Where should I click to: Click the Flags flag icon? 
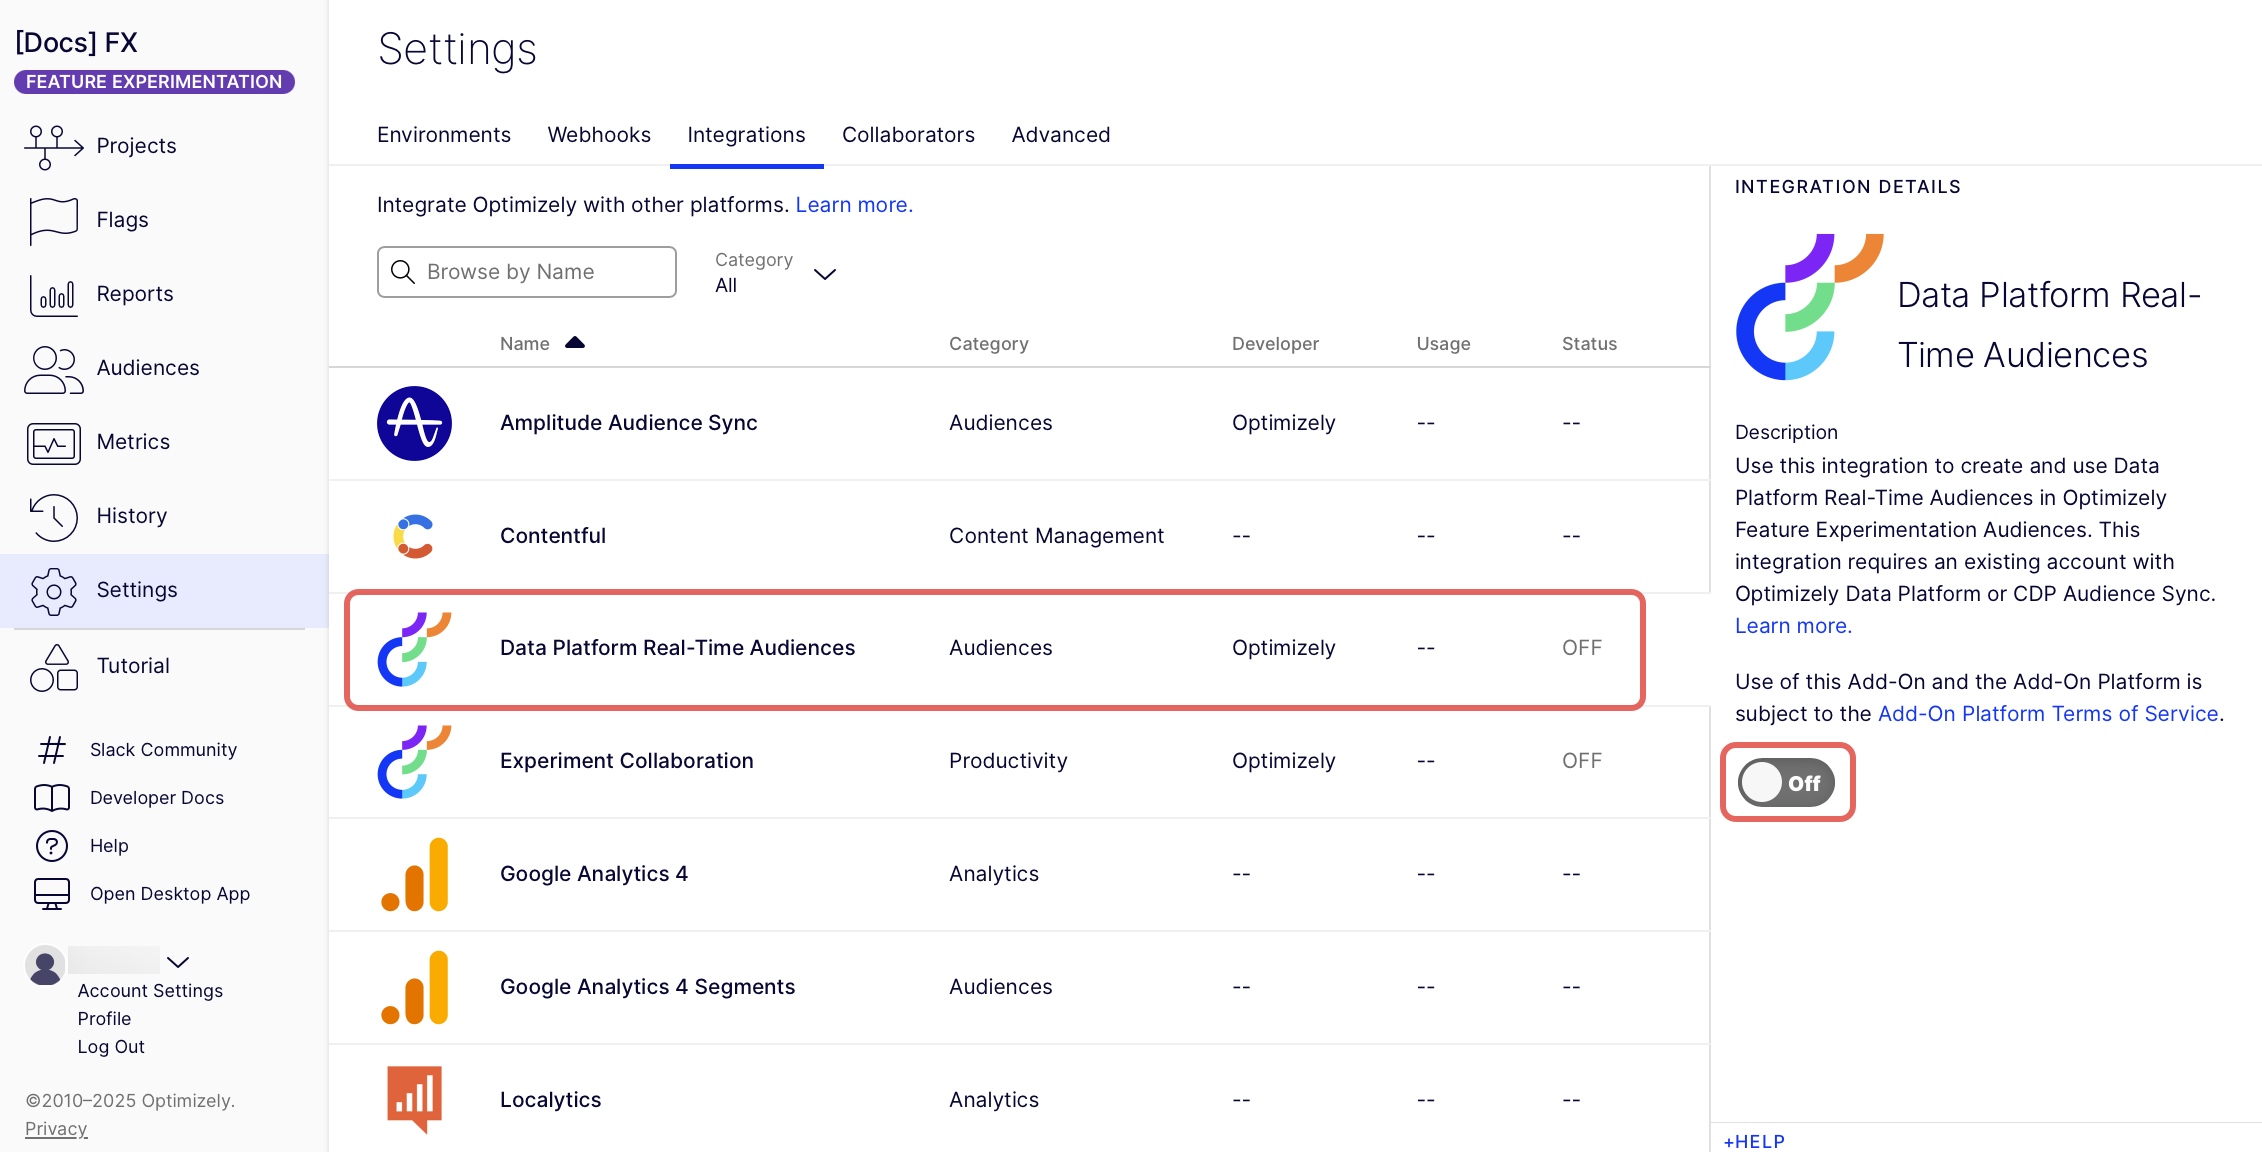(53, 220)
